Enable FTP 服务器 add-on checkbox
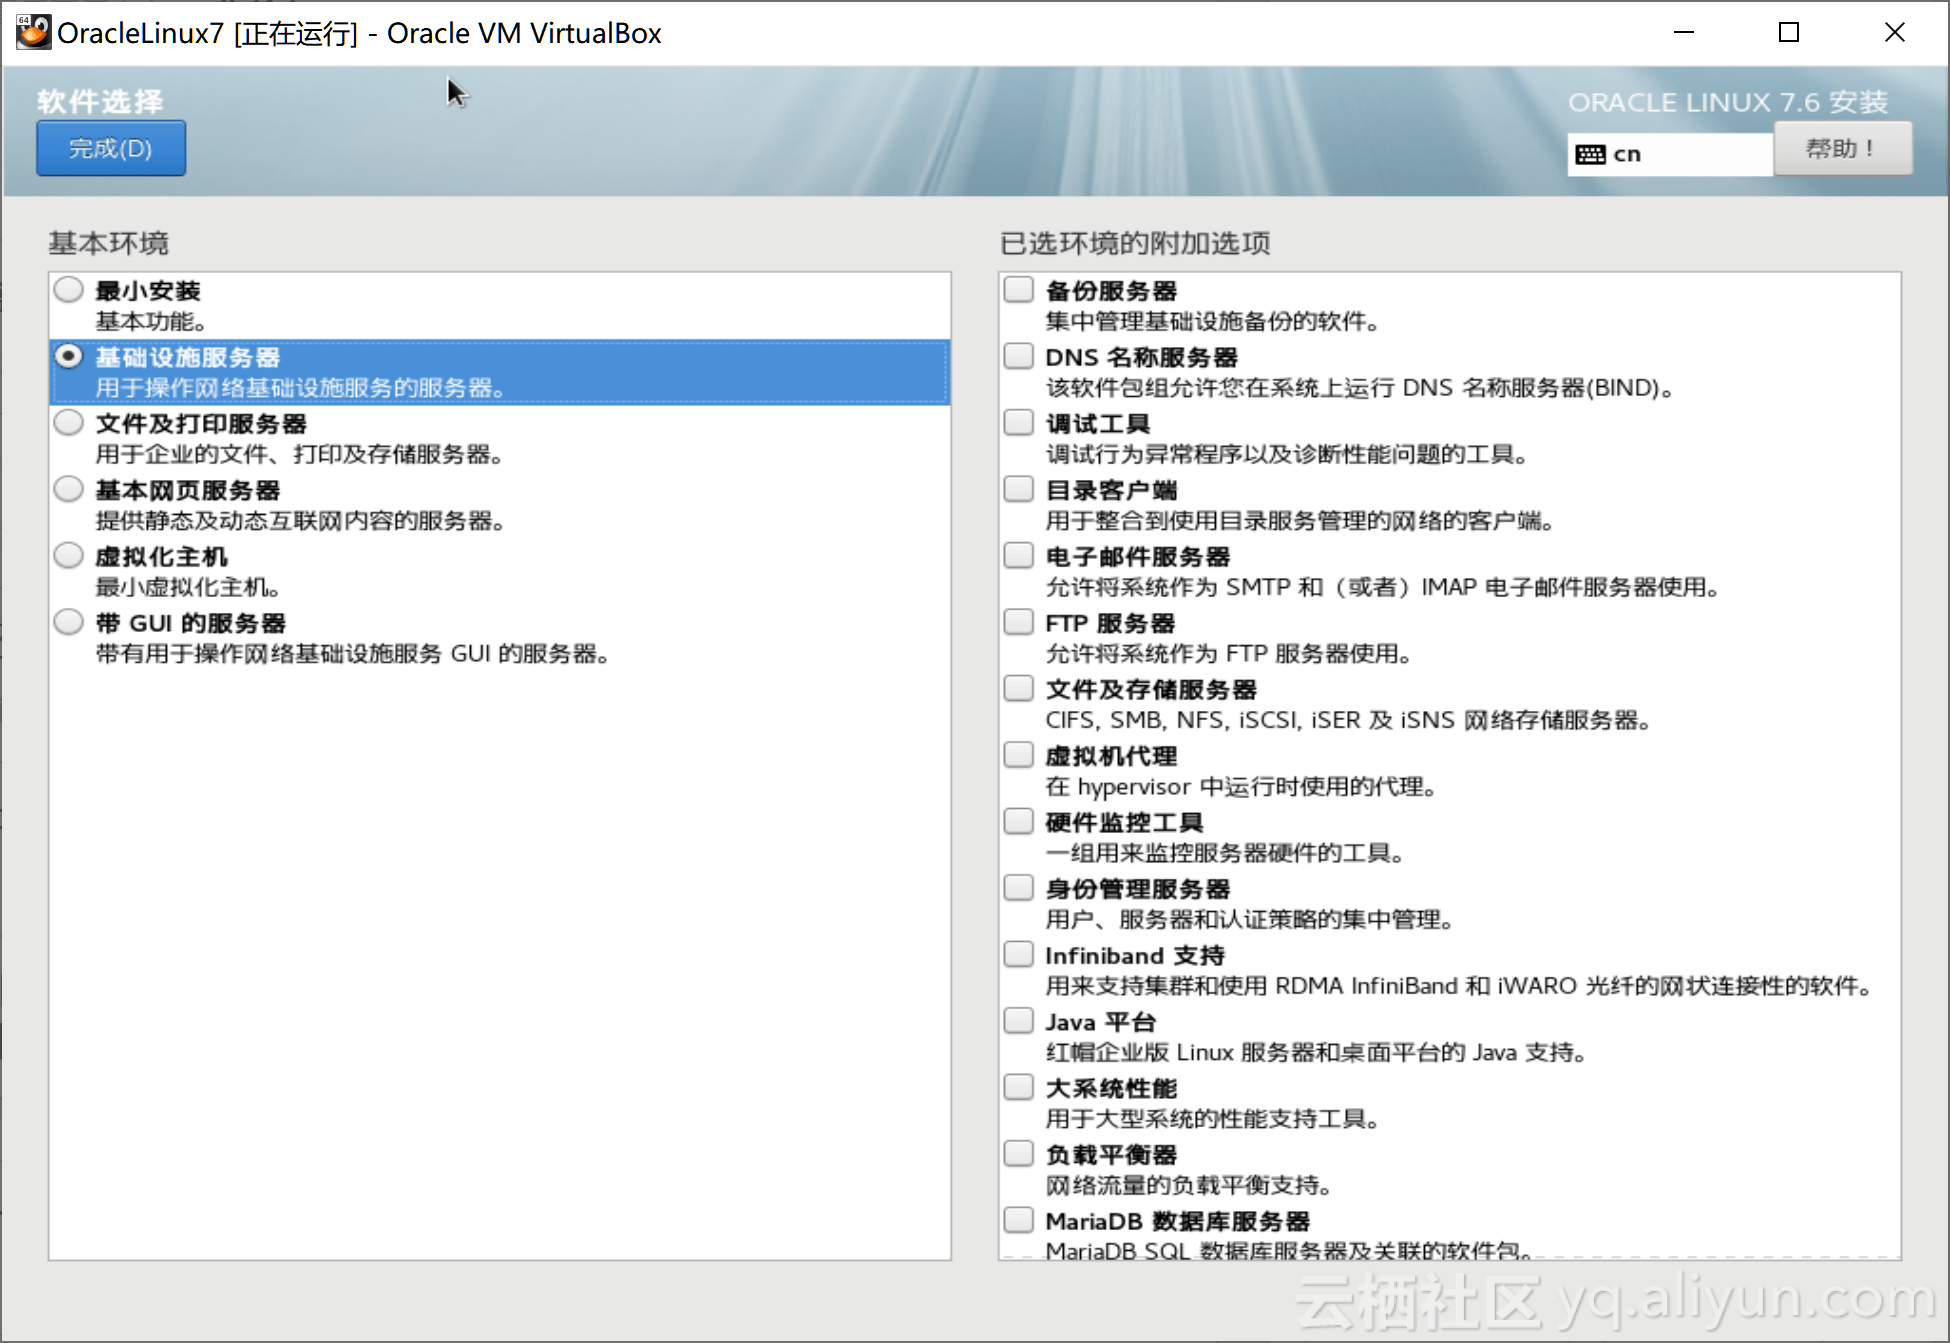The height and width of the screenshot is (1343, 1950). pos(1018,622)
